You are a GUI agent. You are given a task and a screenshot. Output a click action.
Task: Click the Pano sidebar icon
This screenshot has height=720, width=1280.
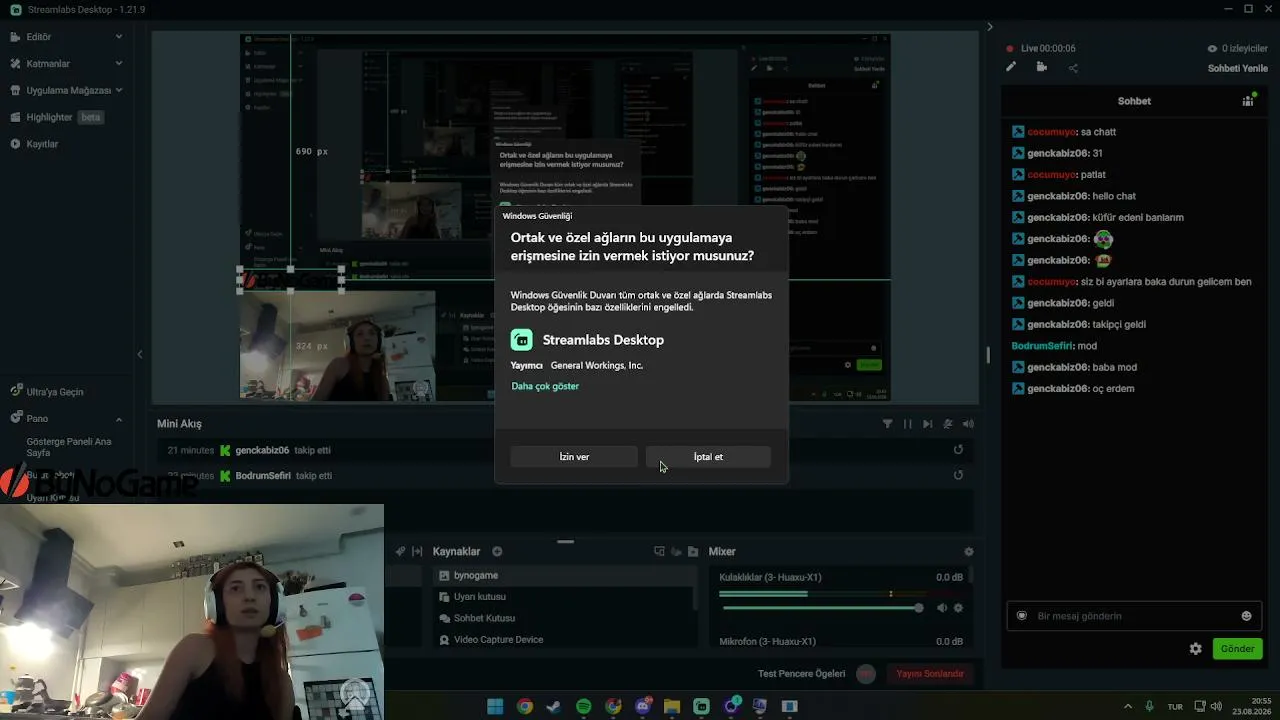(x=16, y=419)
